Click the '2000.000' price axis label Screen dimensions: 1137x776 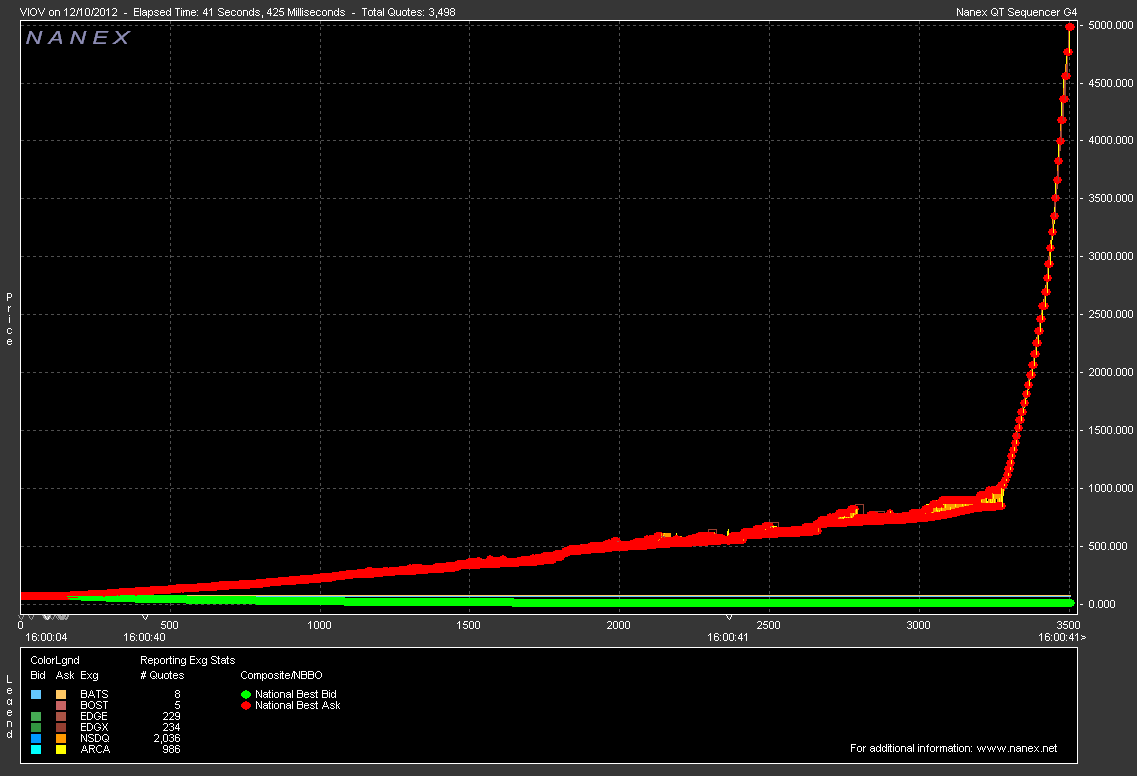1111,372
